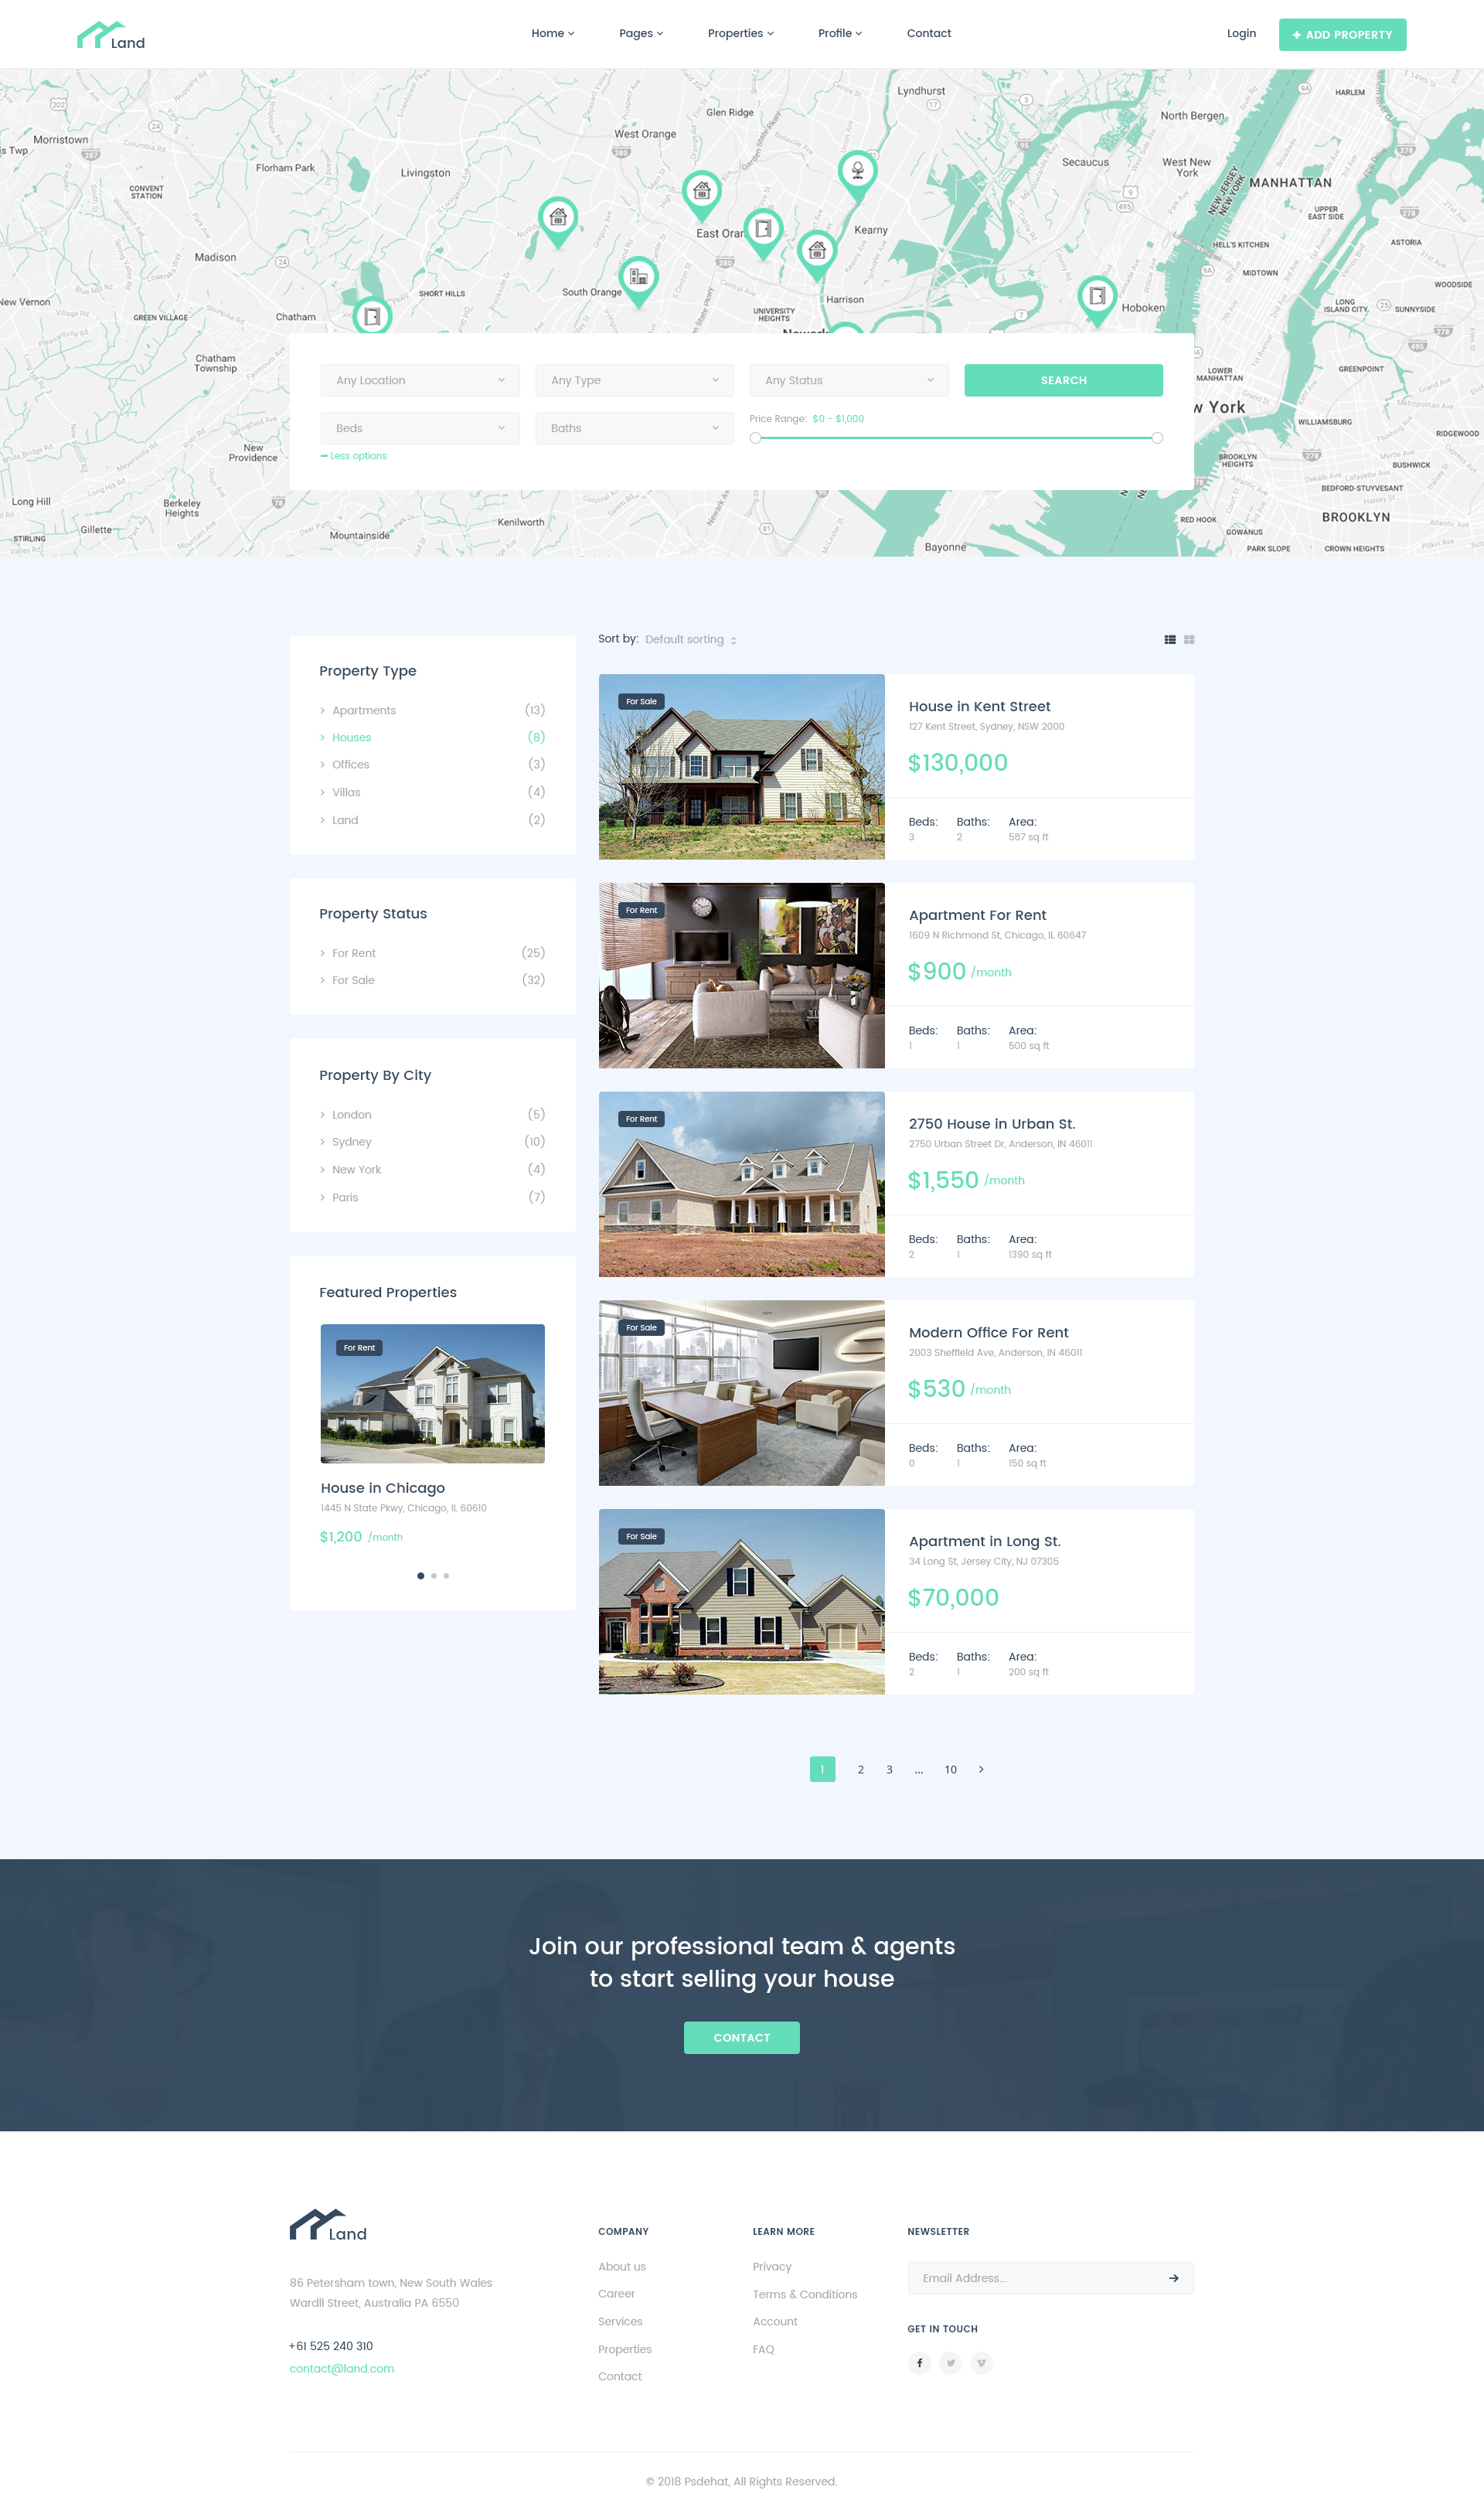Open the Properties menu in navbar
The height and width of the screenshot is (2514, 1484).
click(740, 34)
